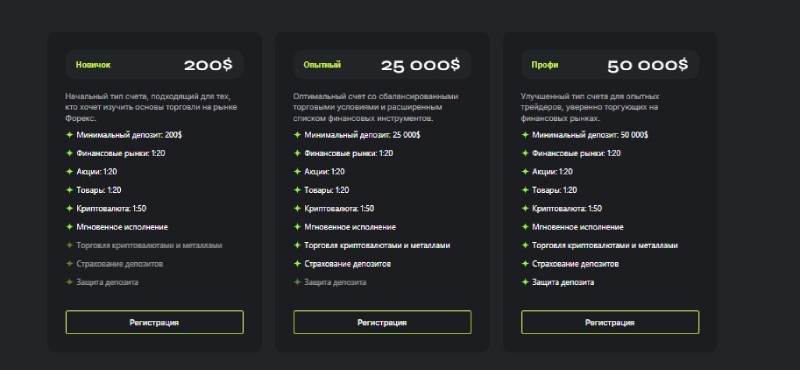Click star icon beside Минимальный депозит: 25 000$
This screenshot has height=370, width=800.
(297, 135)
